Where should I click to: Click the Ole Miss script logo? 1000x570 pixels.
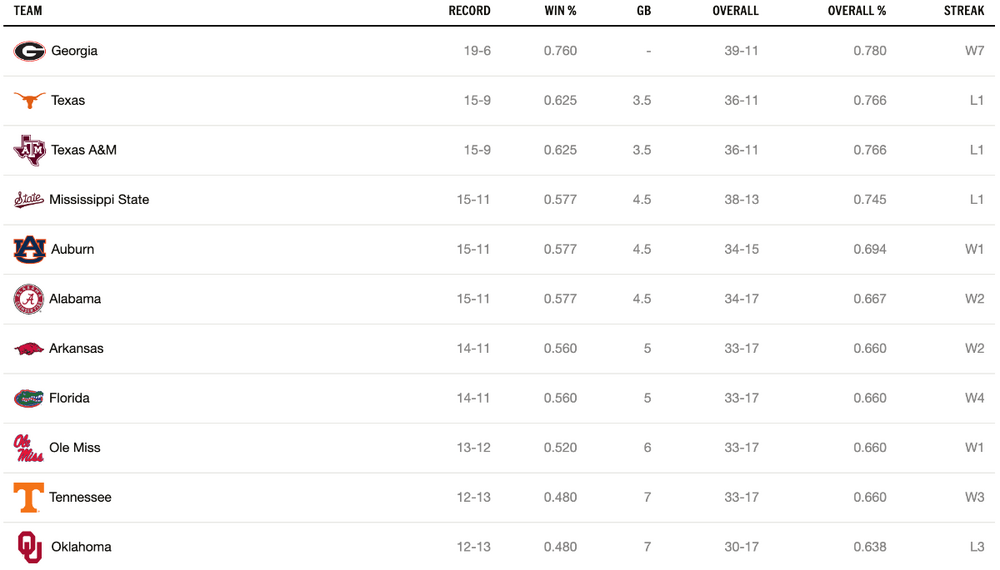[x=29, y=448]
